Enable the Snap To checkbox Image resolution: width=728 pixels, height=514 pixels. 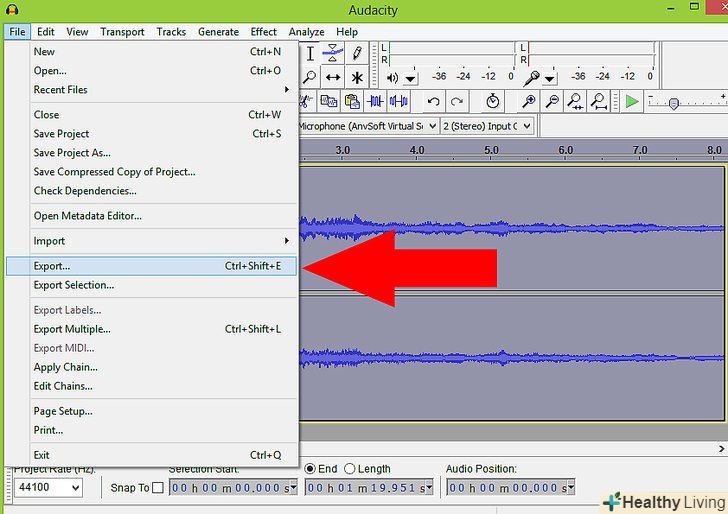pos(157,488)
